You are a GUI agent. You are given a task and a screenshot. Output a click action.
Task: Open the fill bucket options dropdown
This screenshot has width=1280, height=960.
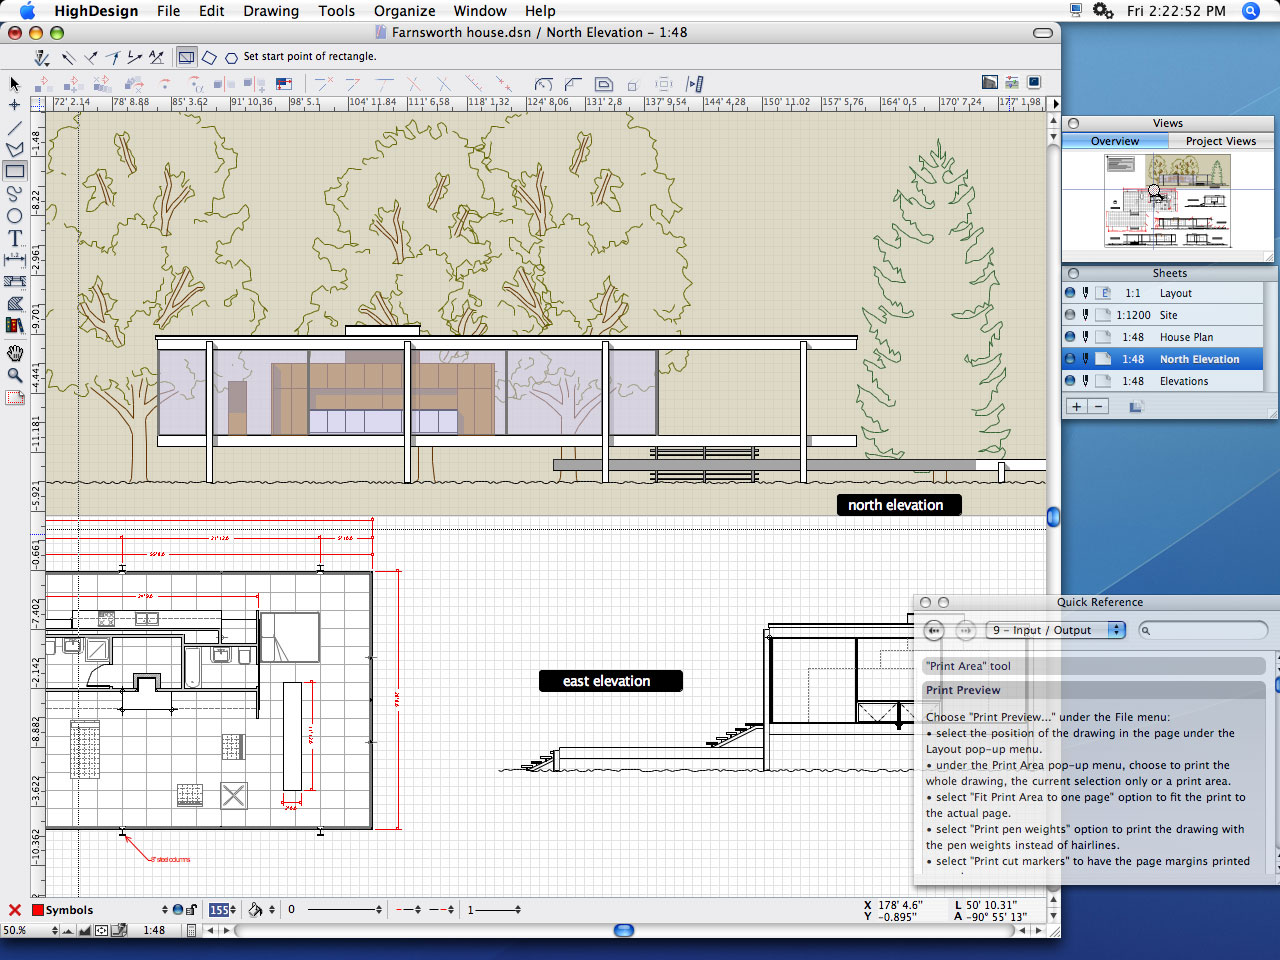(x=272, y=910)
